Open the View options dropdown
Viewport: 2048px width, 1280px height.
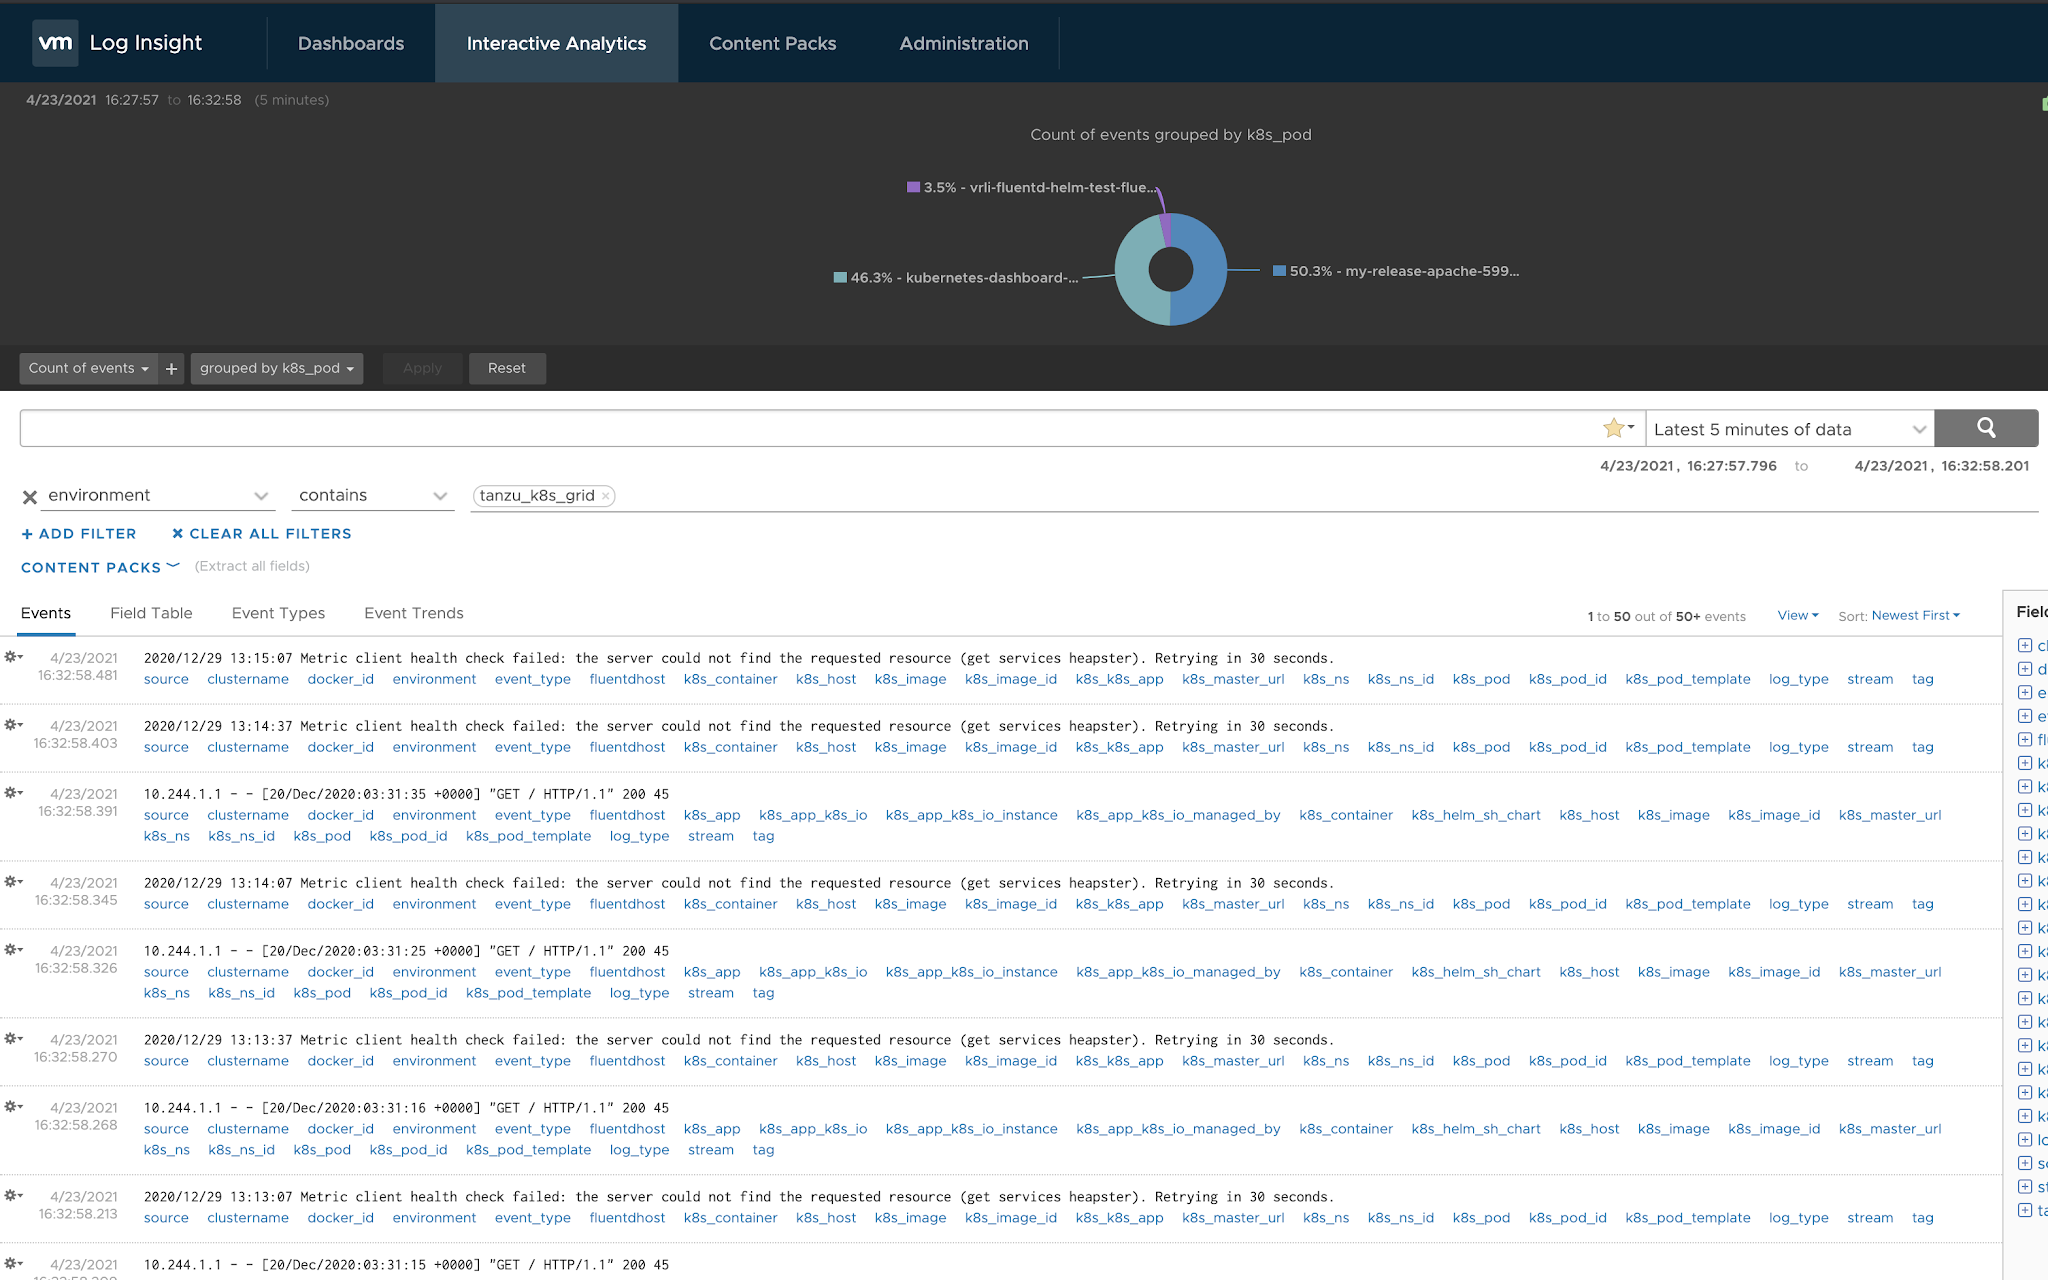[x=1798, y=616]
